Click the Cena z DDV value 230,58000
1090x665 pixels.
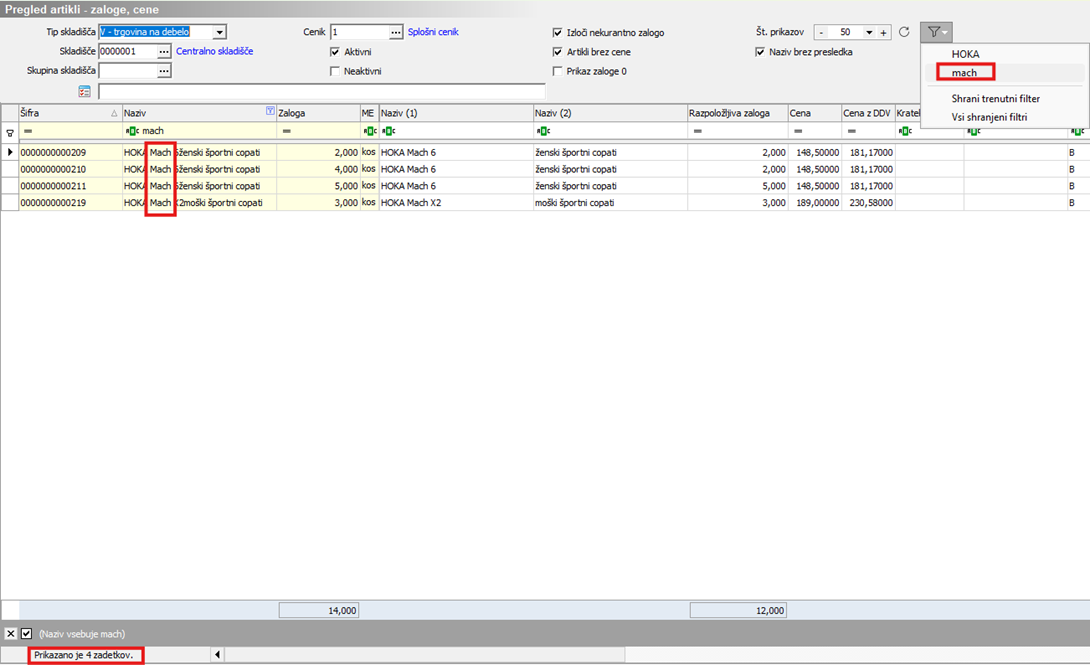tap(868, 202)
